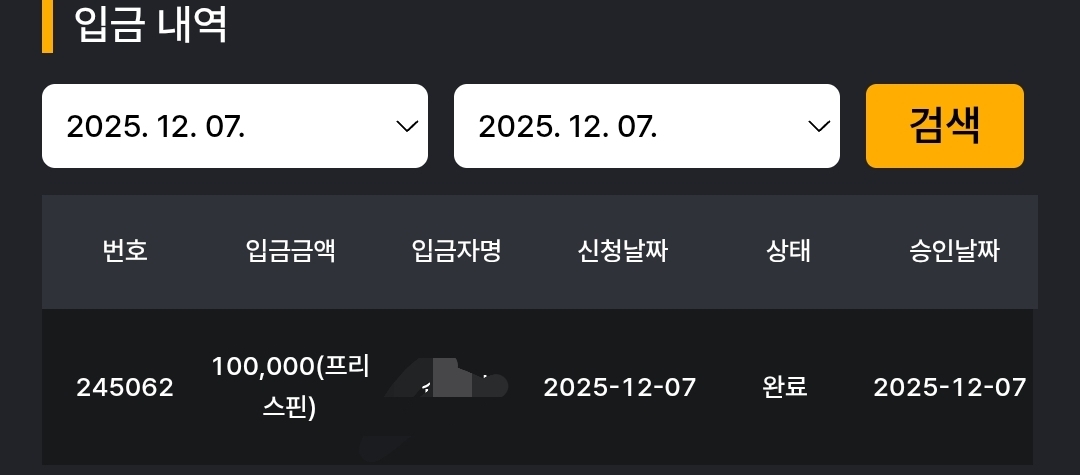Open the start date dropdown
This screenshot has height=475, width=1080.
[234, 126]
